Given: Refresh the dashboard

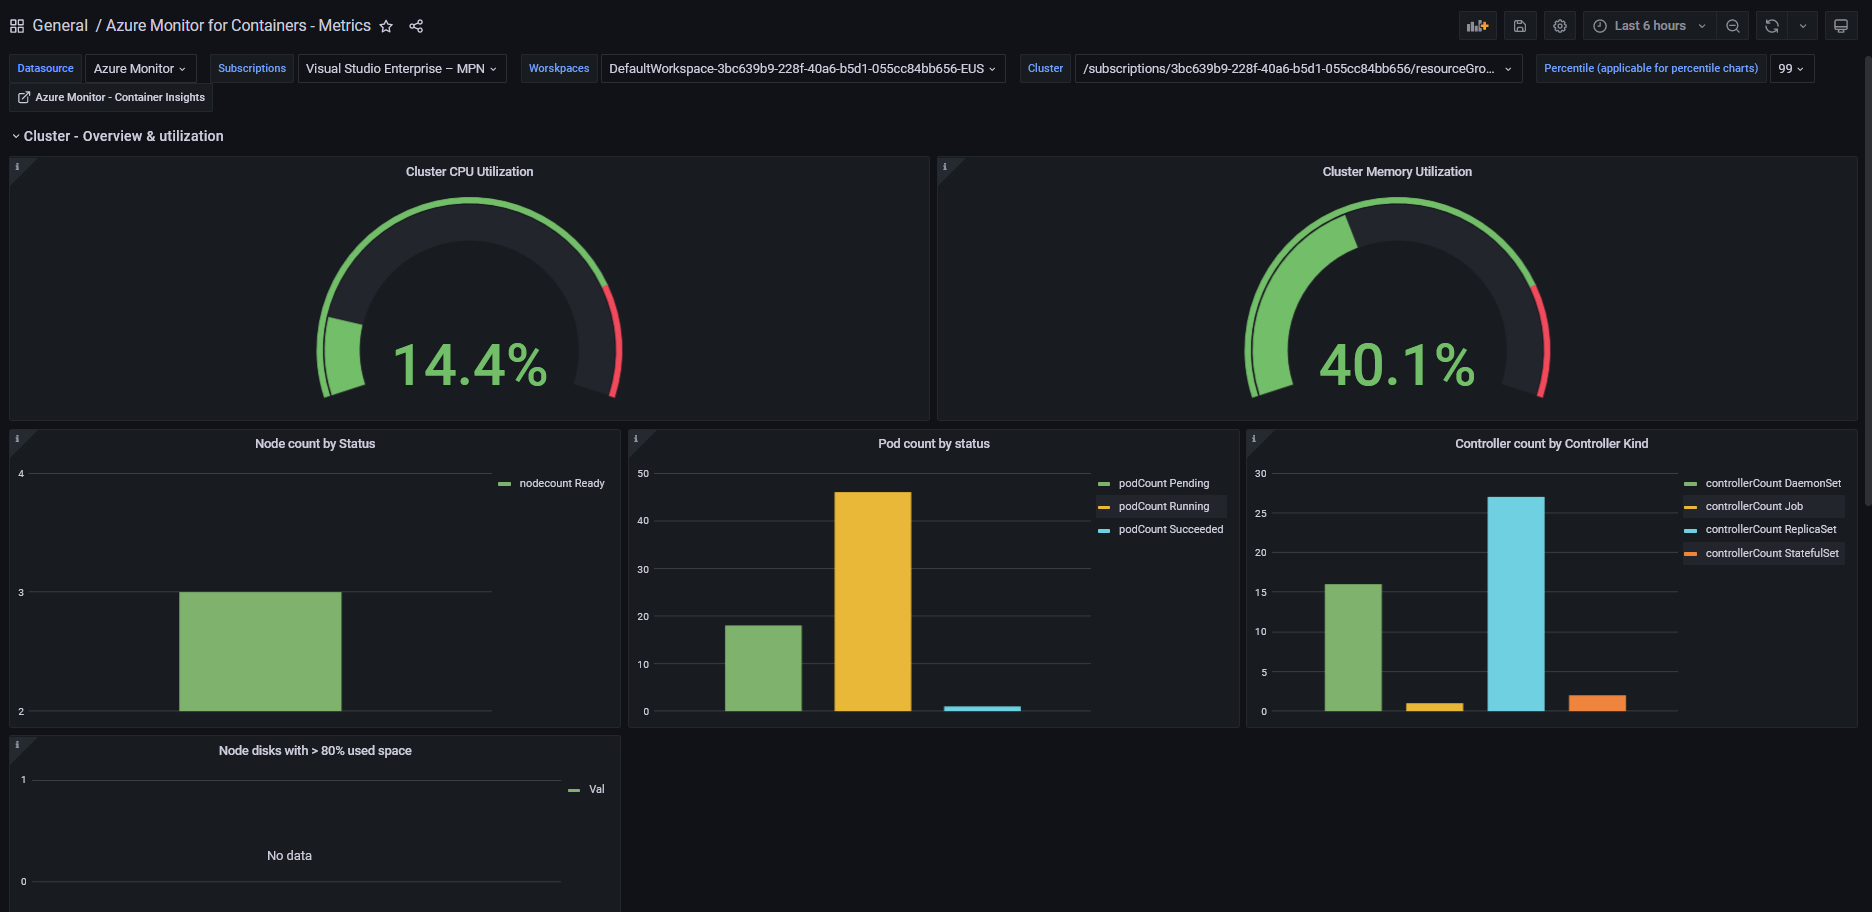Looking at the screenshot, I should coord(1772,26).
